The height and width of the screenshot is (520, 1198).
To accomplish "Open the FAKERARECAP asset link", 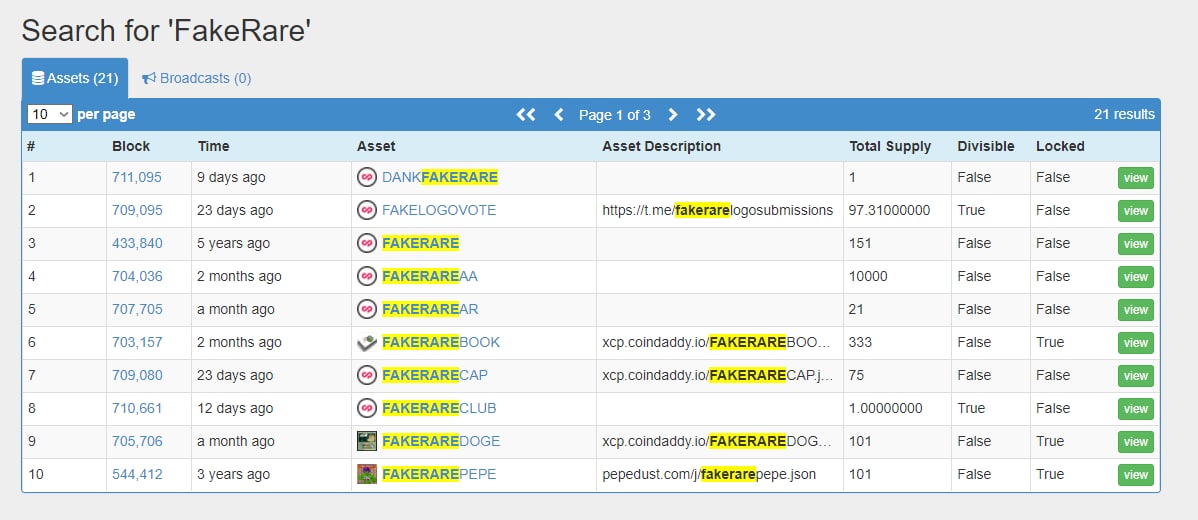I will (x=435, y=375).
